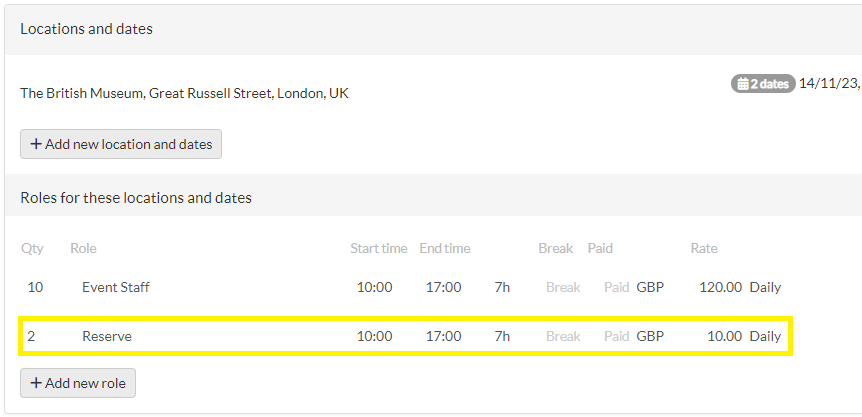Change Reserve end time 17:00

click(443, 336)
